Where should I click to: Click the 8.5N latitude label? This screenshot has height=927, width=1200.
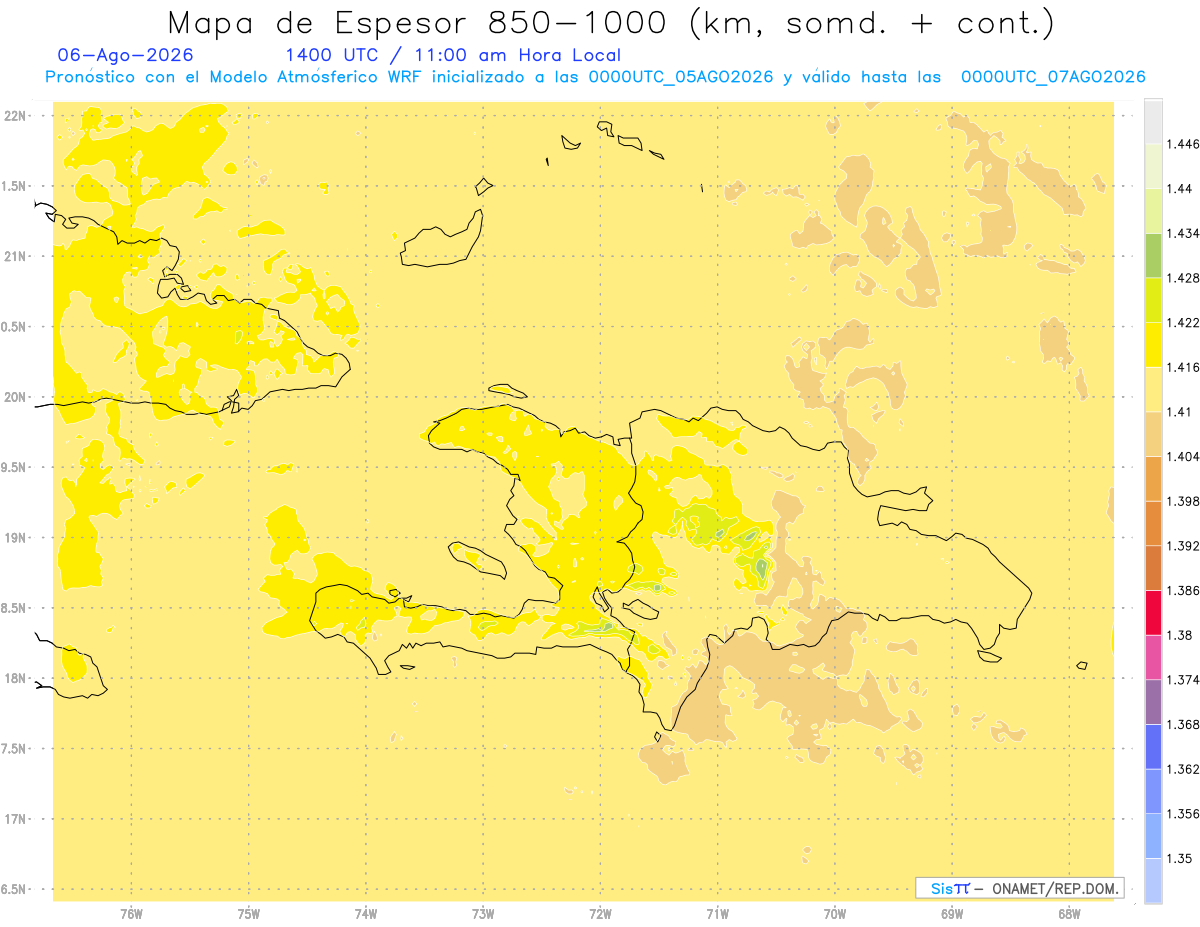tap(15, 608)
